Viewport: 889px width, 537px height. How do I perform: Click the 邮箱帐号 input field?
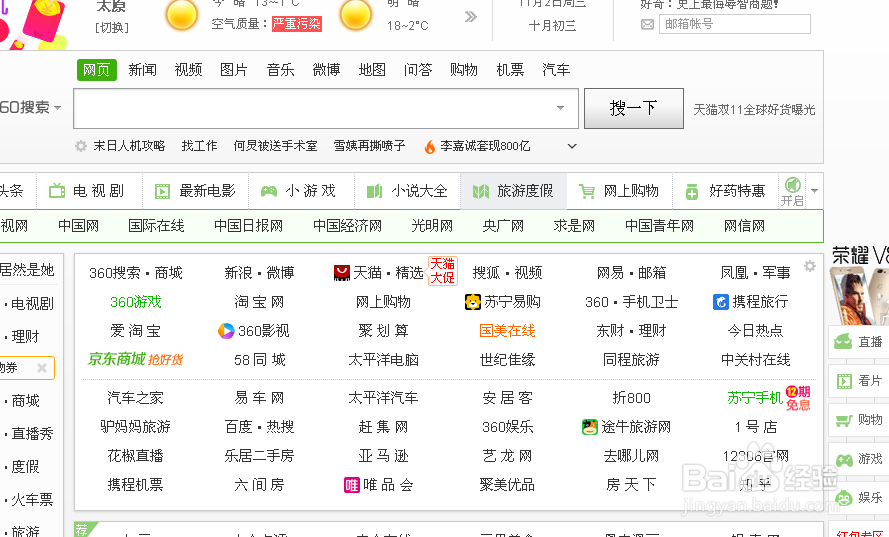[735, 24]
